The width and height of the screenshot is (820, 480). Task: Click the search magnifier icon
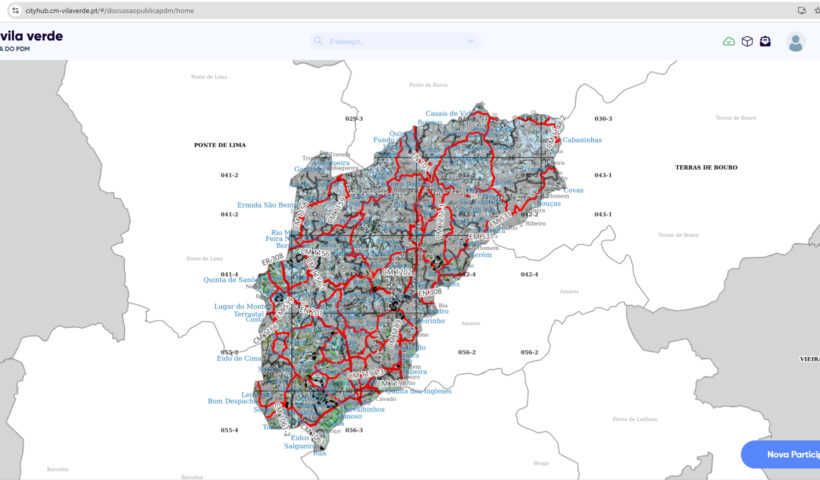point(319,42)
